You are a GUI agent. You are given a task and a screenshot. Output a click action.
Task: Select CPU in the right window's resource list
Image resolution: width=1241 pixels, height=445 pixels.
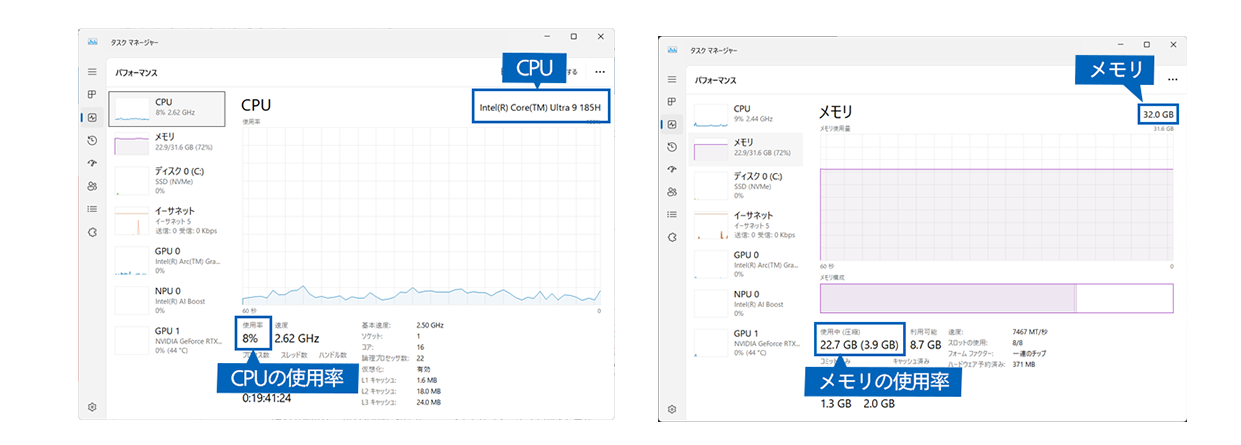(x=745, y=114)
